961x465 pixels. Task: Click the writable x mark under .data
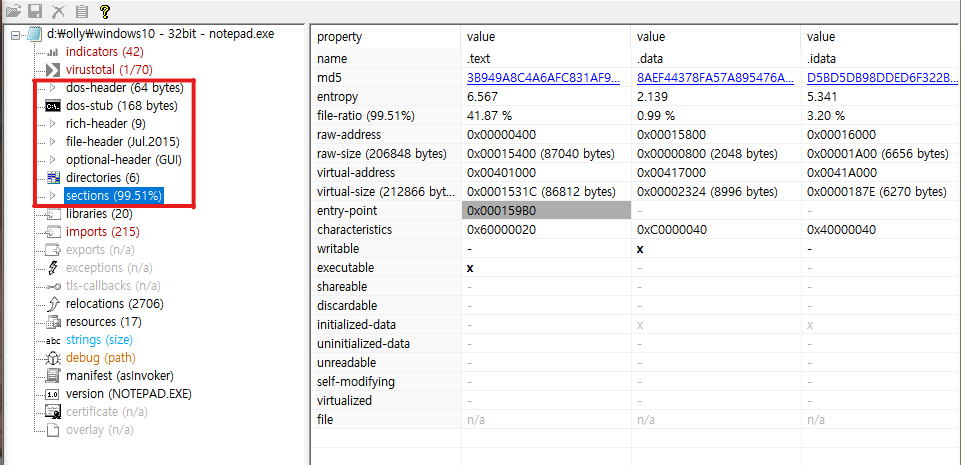click(x=640, y=249)
